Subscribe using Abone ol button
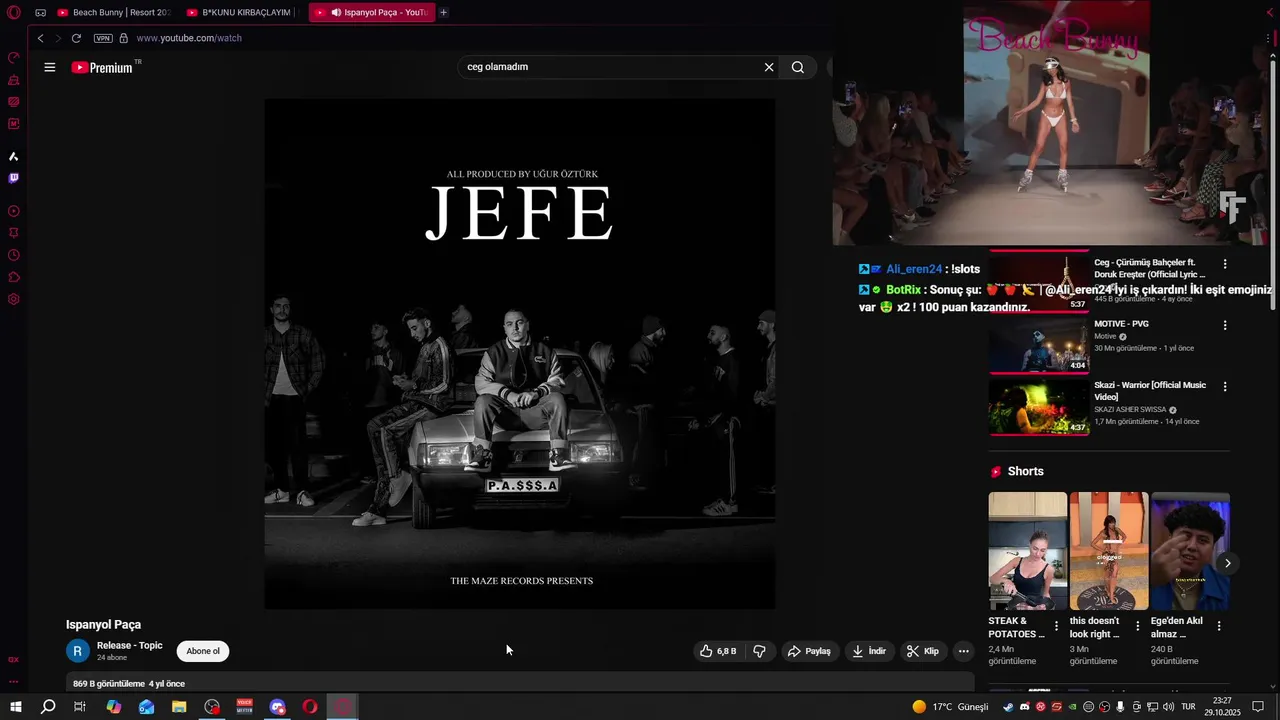 [203, 651]
